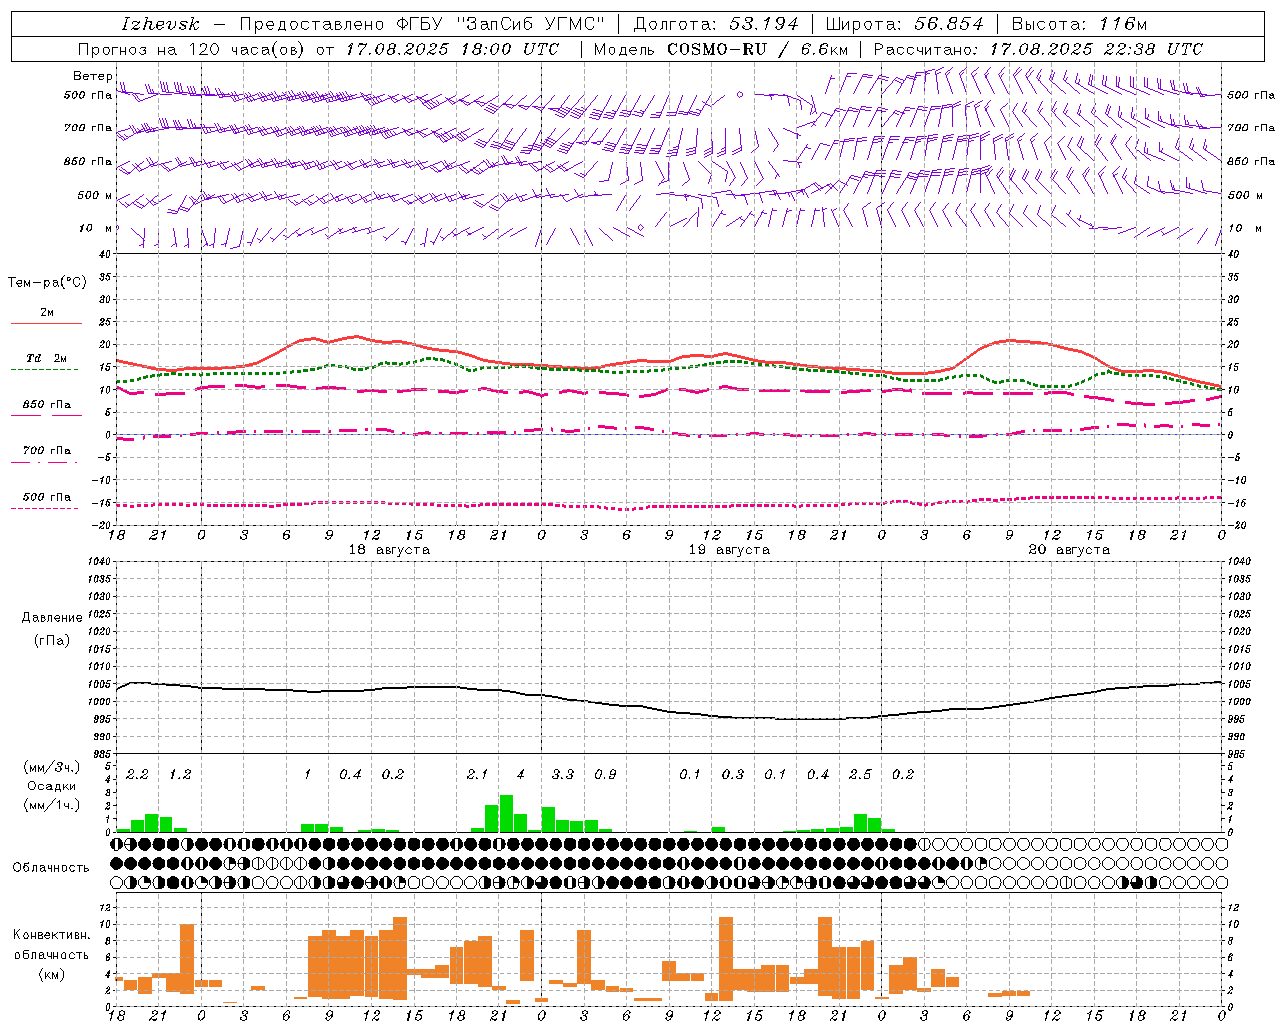The image size is (1280, 1024).
Task: Click the '1.2' three-hour precipitation value
Action: pyautogui.click(x=180, y=774)
